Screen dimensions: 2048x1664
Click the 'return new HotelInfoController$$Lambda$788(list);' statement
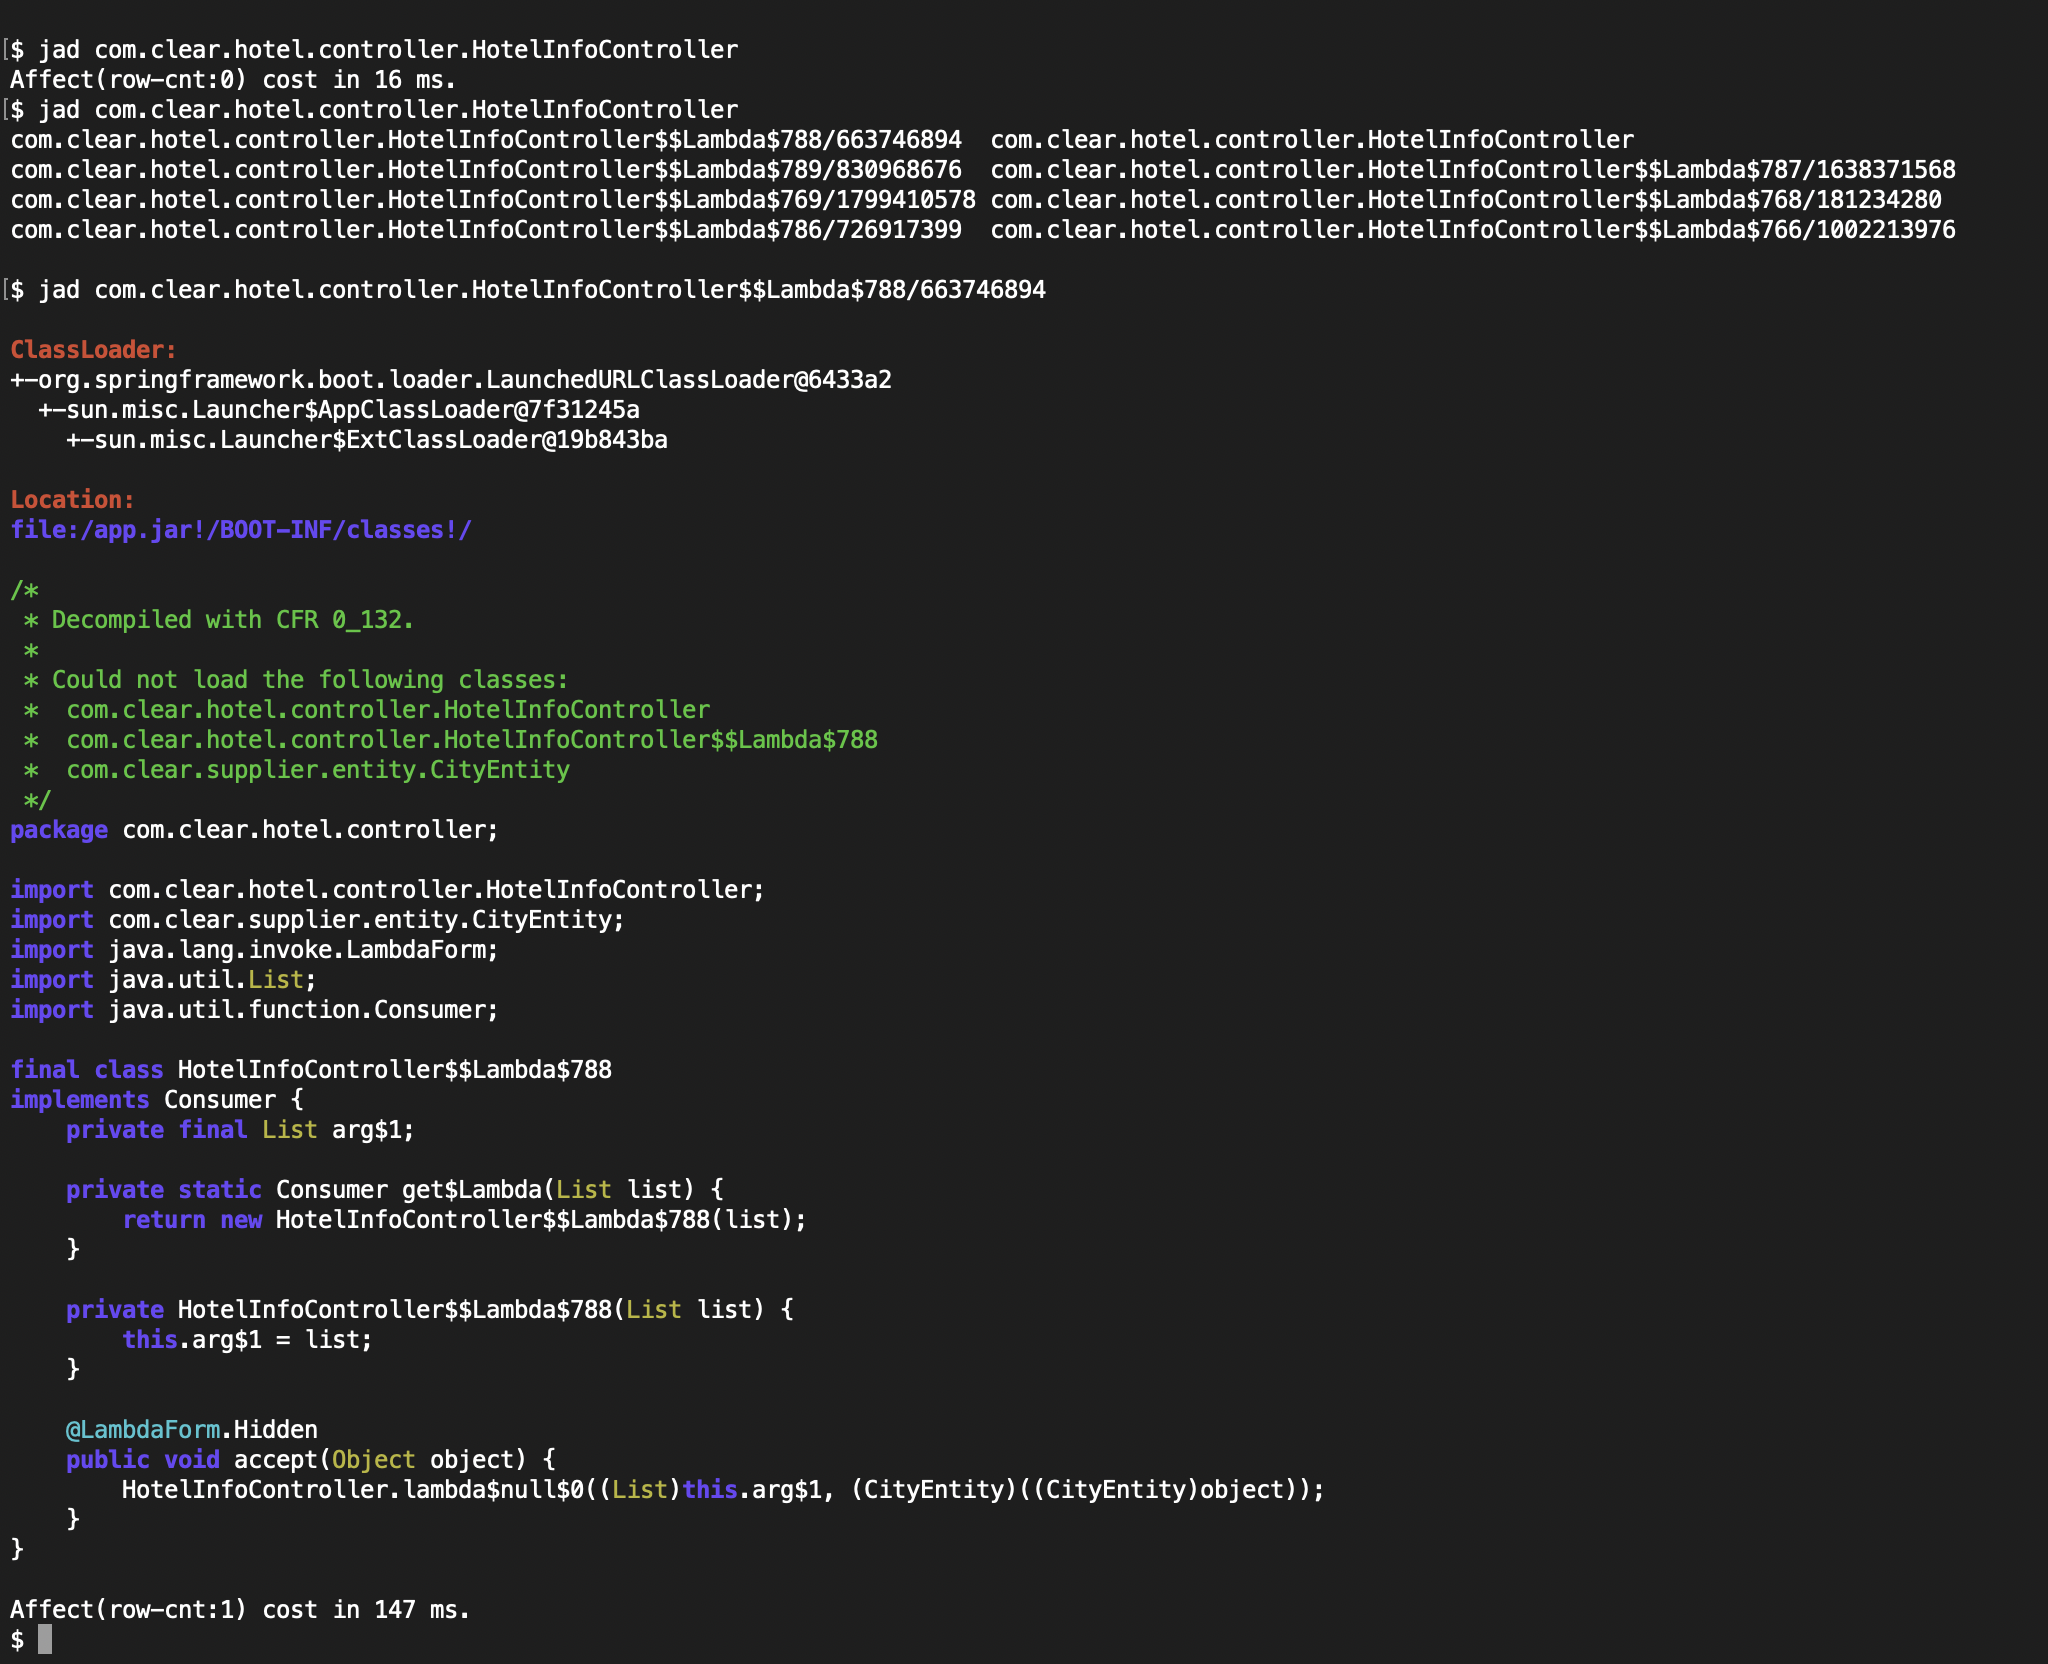pos(464,1220)
